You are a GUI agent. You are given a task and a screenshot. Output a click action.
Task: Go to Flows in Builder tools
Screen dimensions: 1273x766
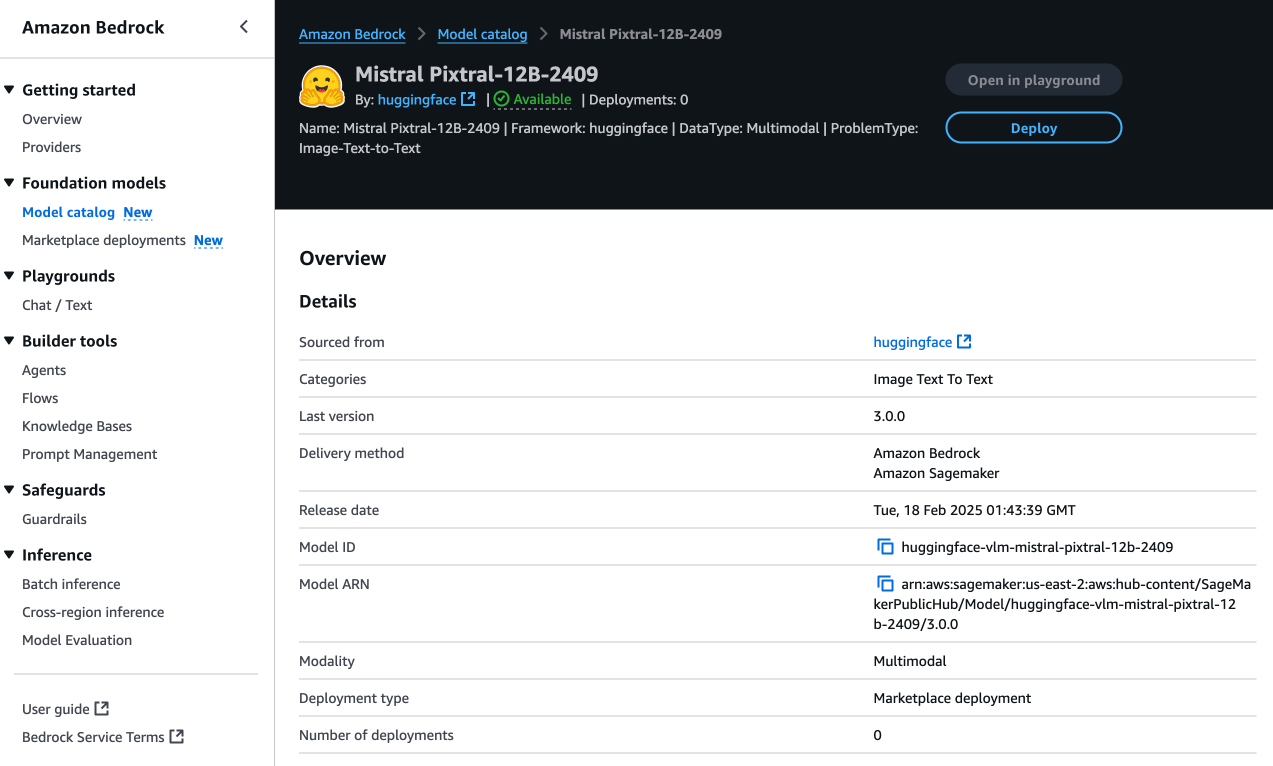[40, 398]
